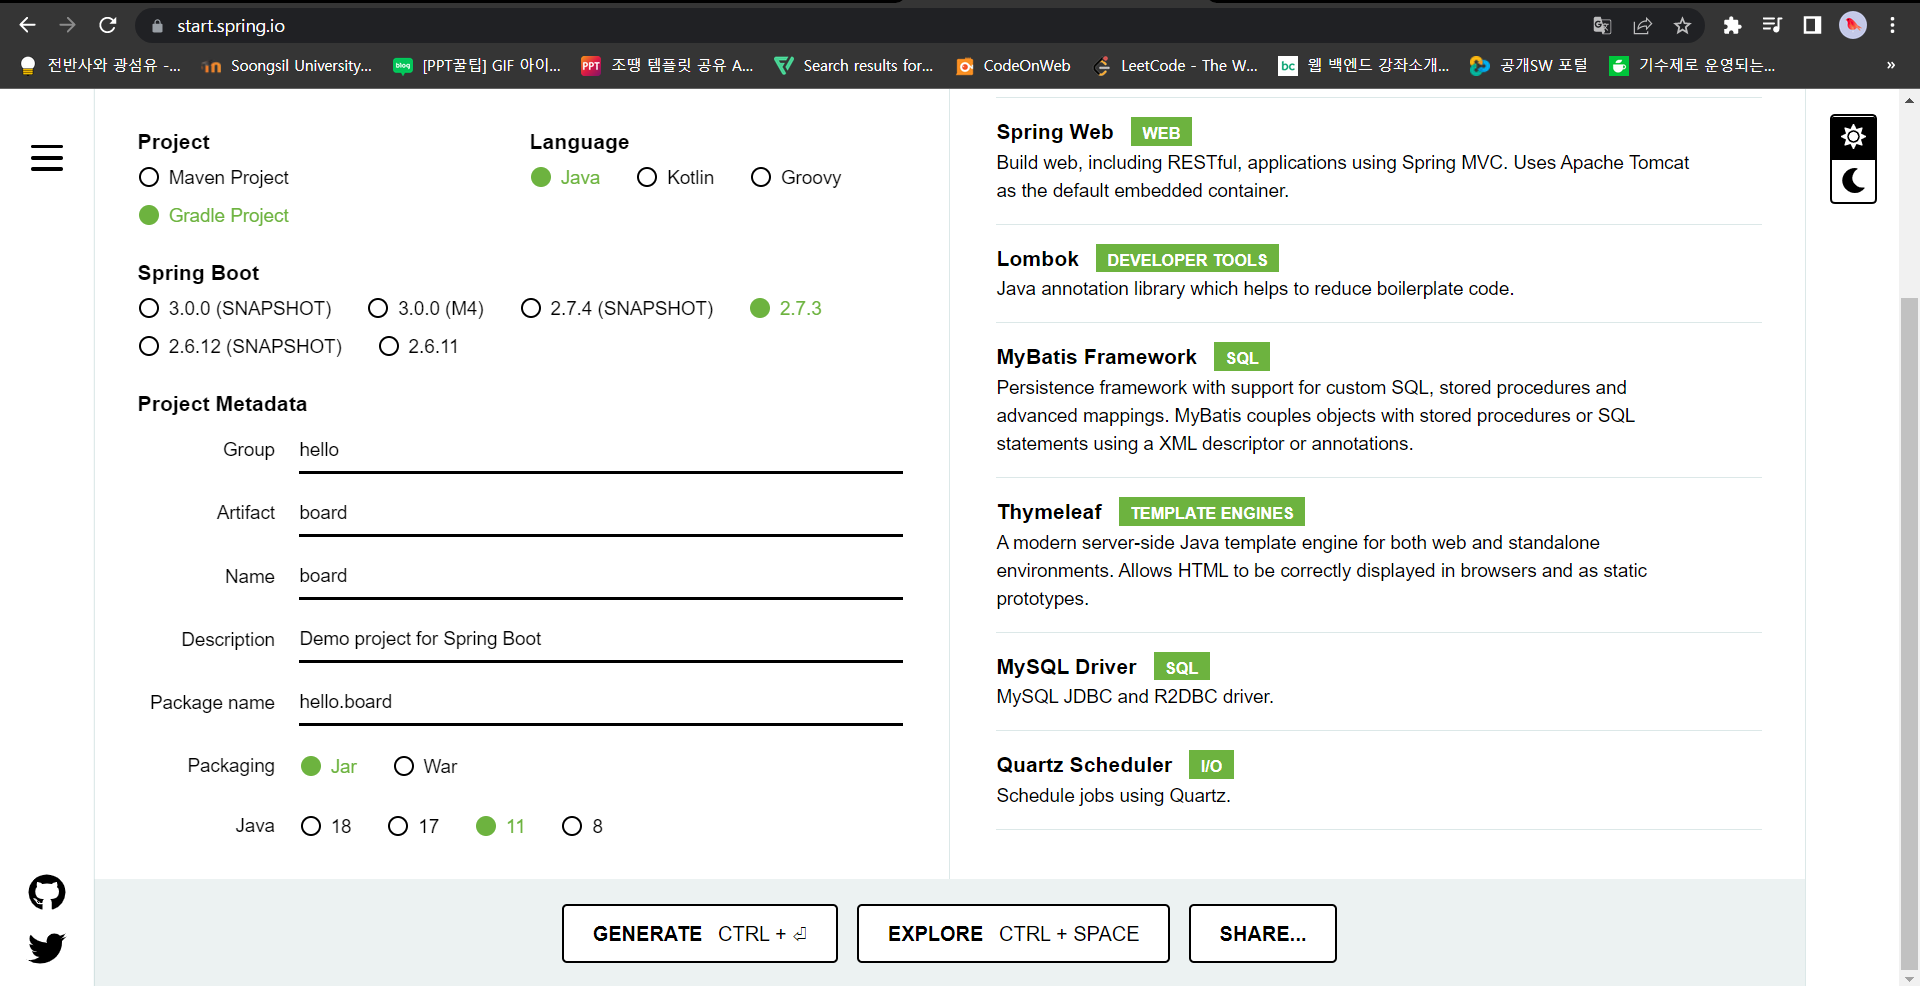
Task: Select Java version 18
Action: click(326, 826)
